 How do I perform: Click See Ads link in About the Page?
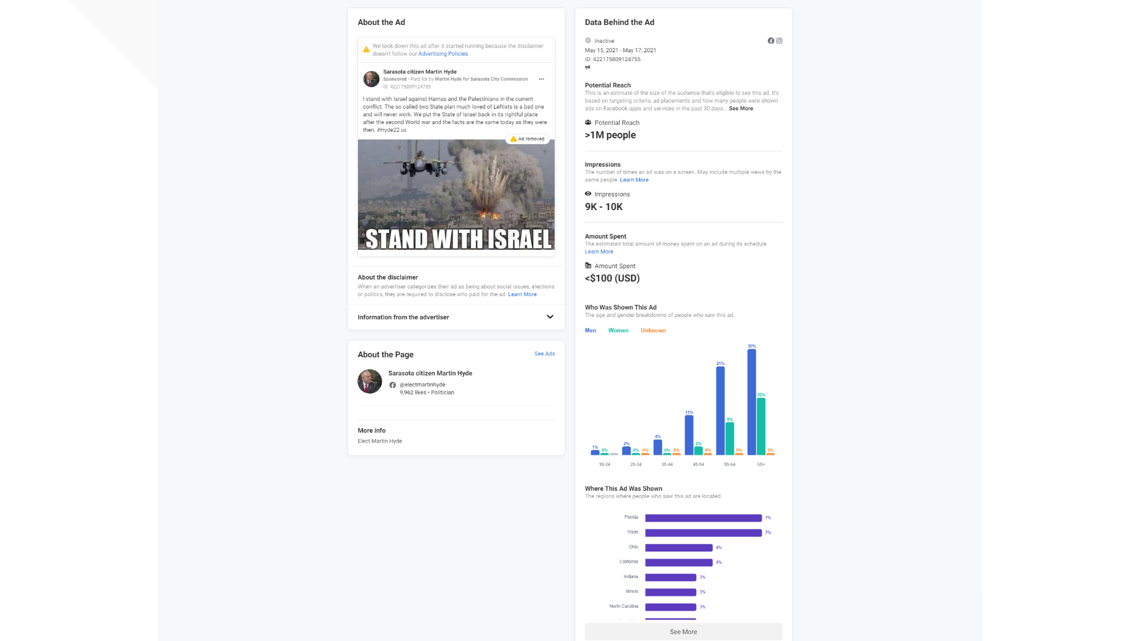point(545,354)
